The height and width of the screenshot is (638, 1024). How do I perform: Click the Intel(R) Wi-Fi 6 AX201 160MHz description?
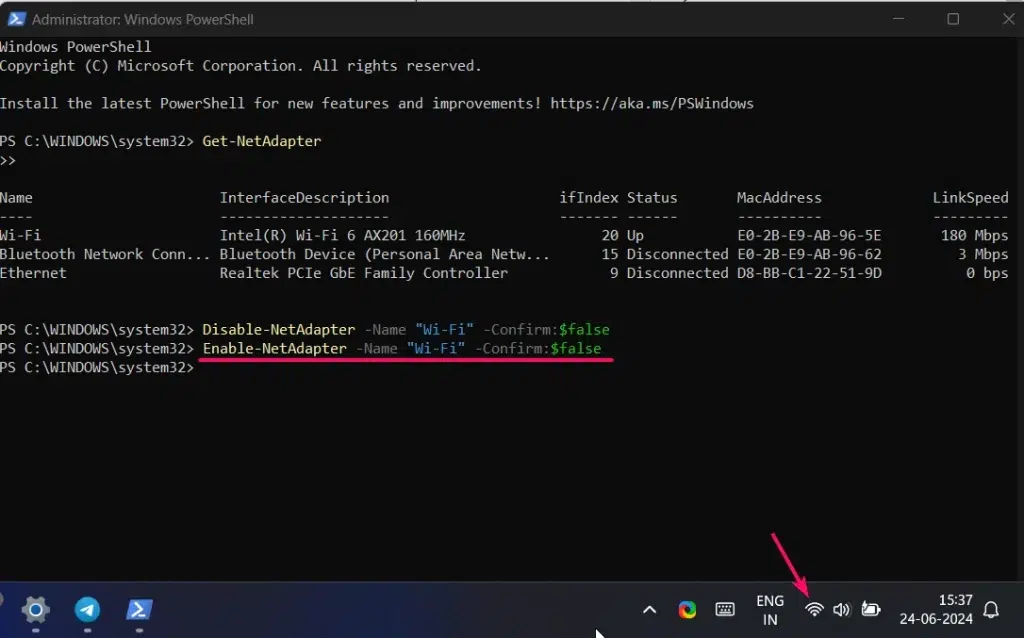342,235
